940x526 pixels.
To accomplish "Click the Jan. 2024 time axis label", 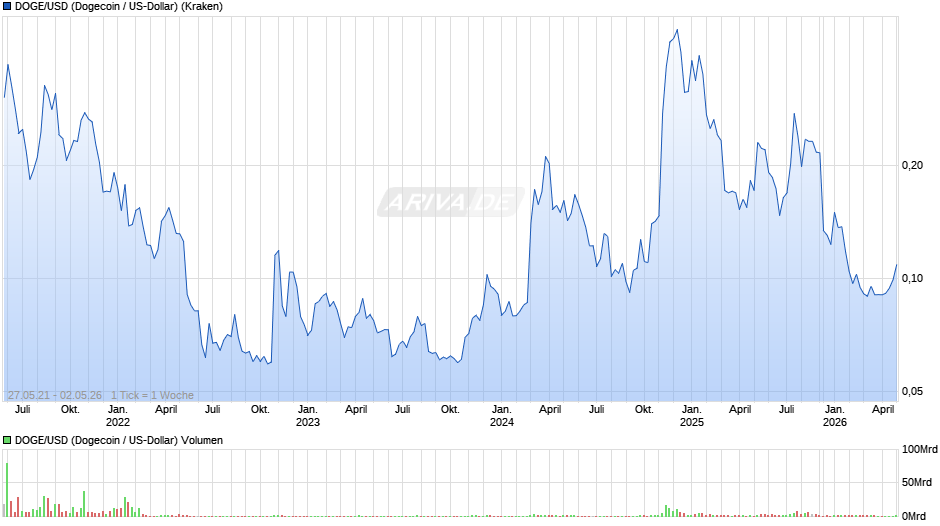I will [x=502, y=416].
